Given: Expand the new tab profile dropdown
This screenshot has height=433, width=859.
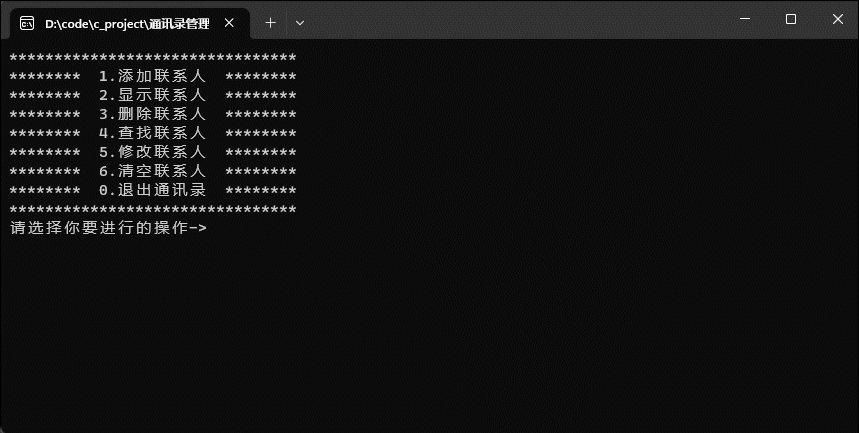Looking at the screenshot, I should [300, 23].
